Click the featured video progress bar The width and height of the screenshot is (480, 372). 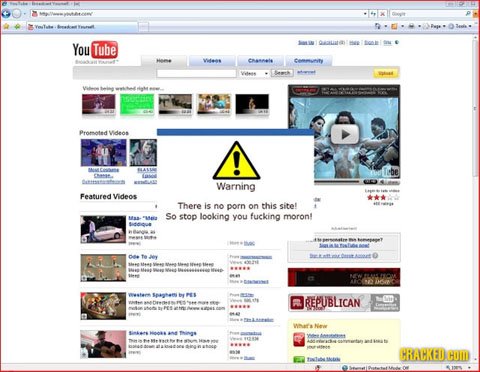[338, 182]
